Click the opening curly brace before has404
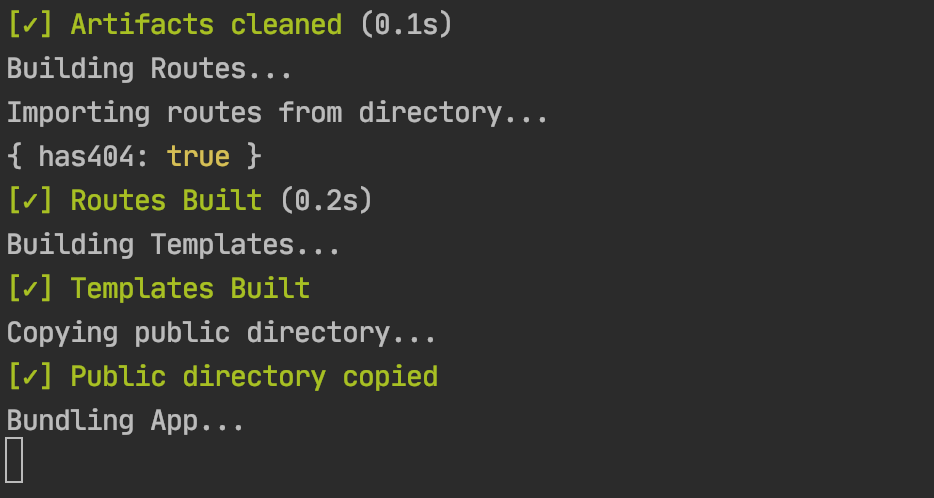Screen dimensions: 934x498 pyautogui.click(x=14, y=157)
